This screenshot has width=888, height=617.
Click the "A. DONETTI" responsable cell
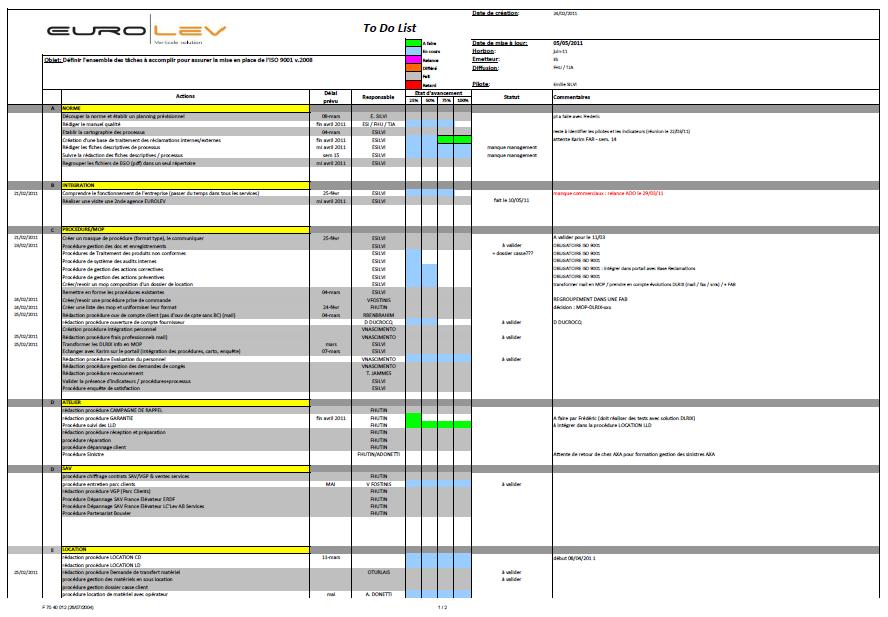pyautogui.click(x=378, y=594)
